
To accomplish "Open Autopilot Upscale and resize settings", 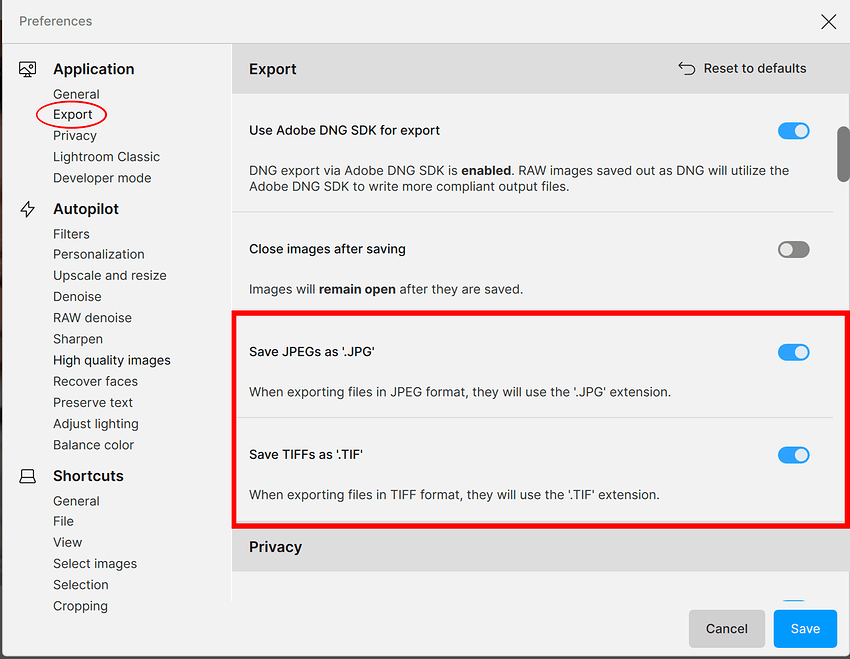I will (110, 276).
